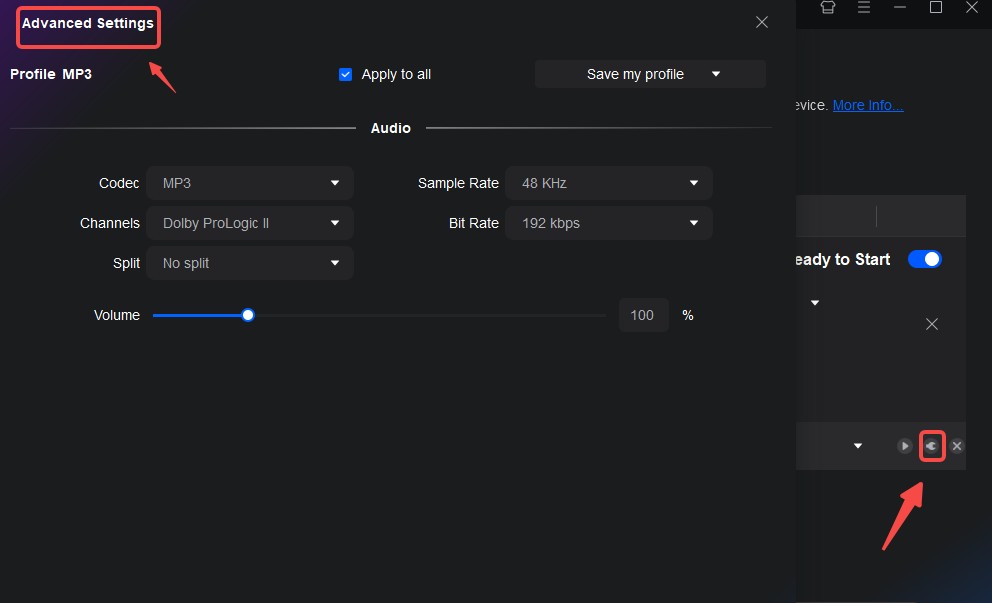Viewport: 992px width, 603px height.
Task: Enable Apply to all for every file
Action: (x=345, y=74)
